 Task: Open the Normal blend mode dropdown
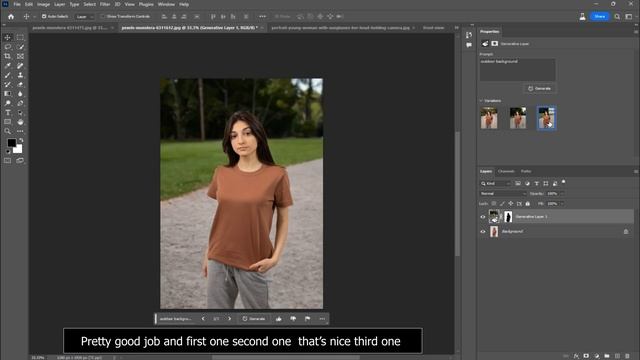(x=503, y=193)
